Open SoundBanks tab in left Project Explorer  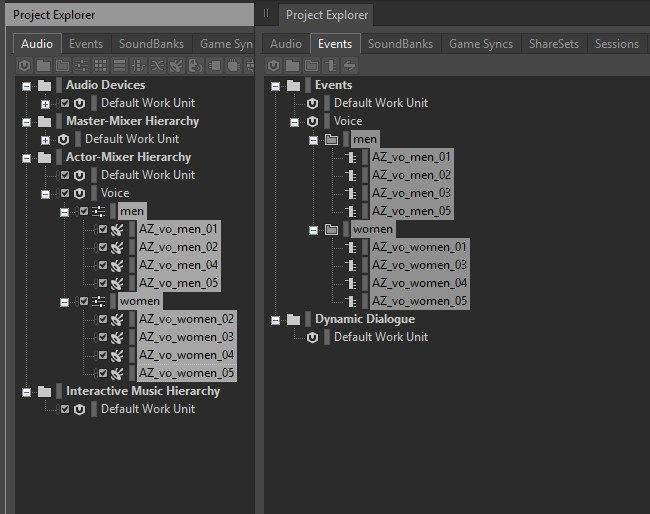(x=151, y=44)
